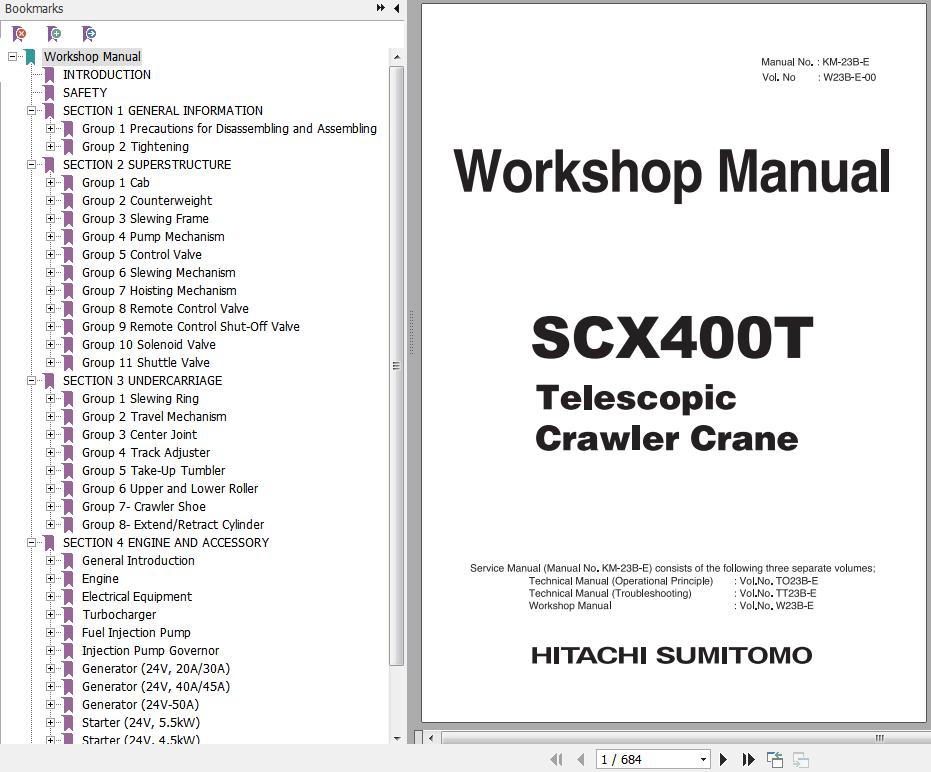Screen dimensions: 931x772
Task: Expand Group 4 Pump Mechanism bookmark
Action: (50, 237)
